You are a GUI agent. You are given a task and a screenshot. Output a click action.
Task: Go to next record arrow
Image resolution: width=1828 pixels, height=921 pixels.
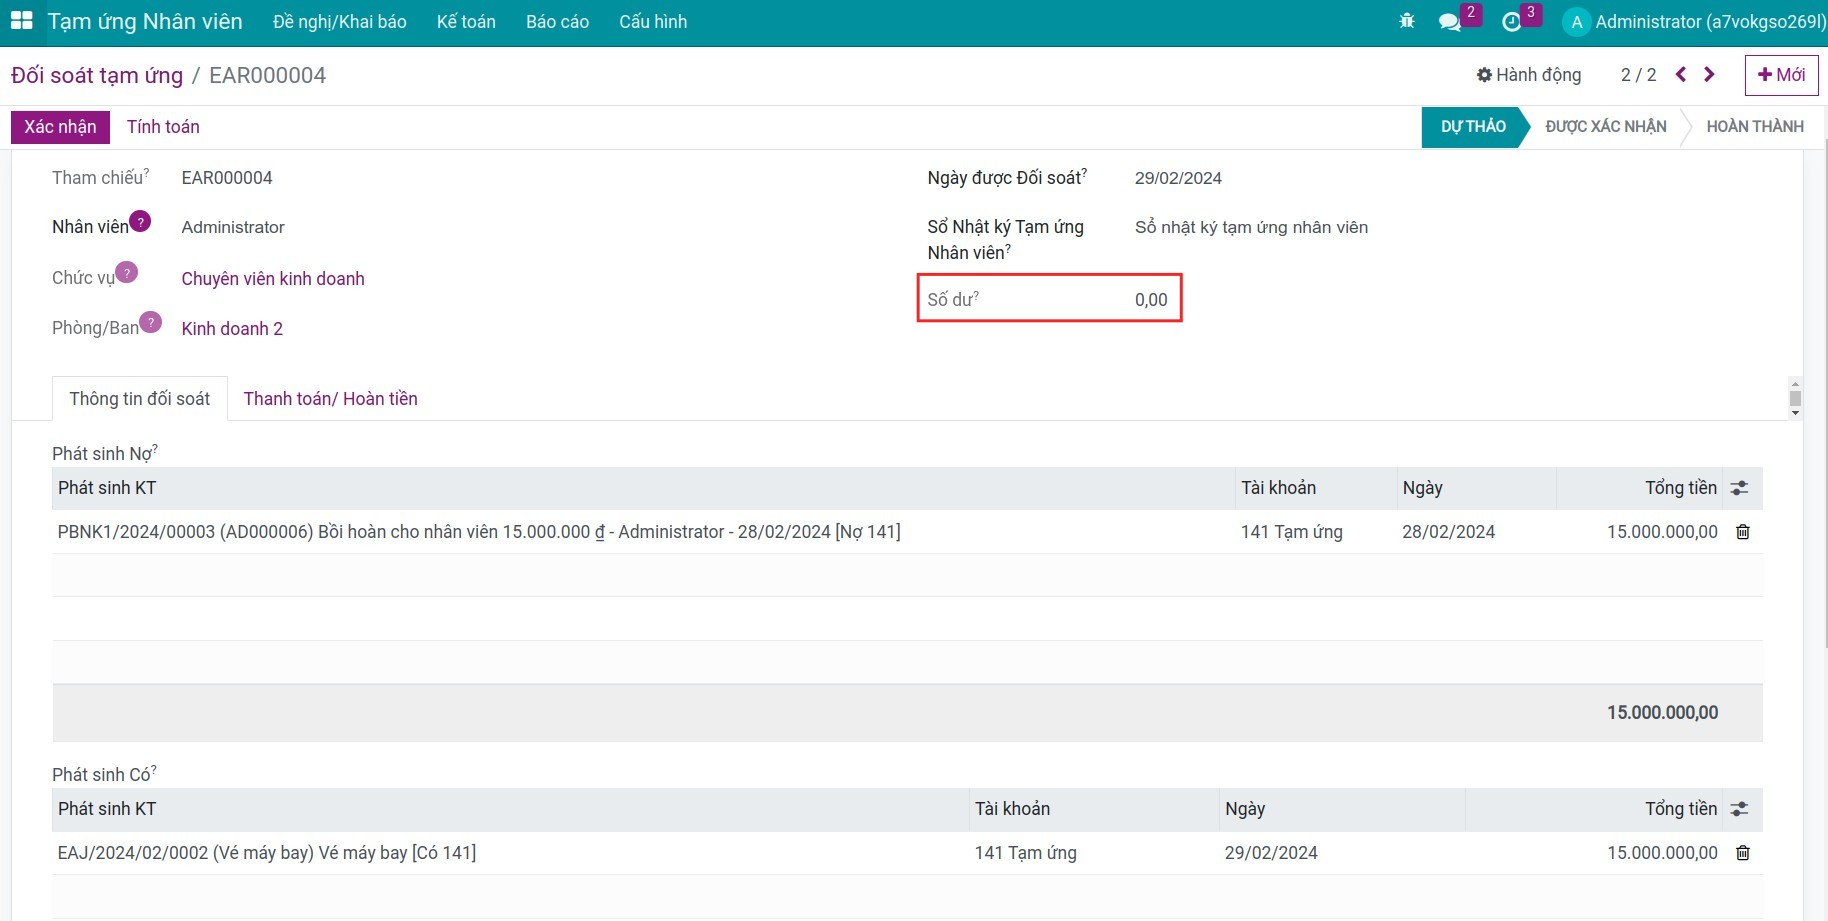pyautogui.click(x=1709, y=74)
